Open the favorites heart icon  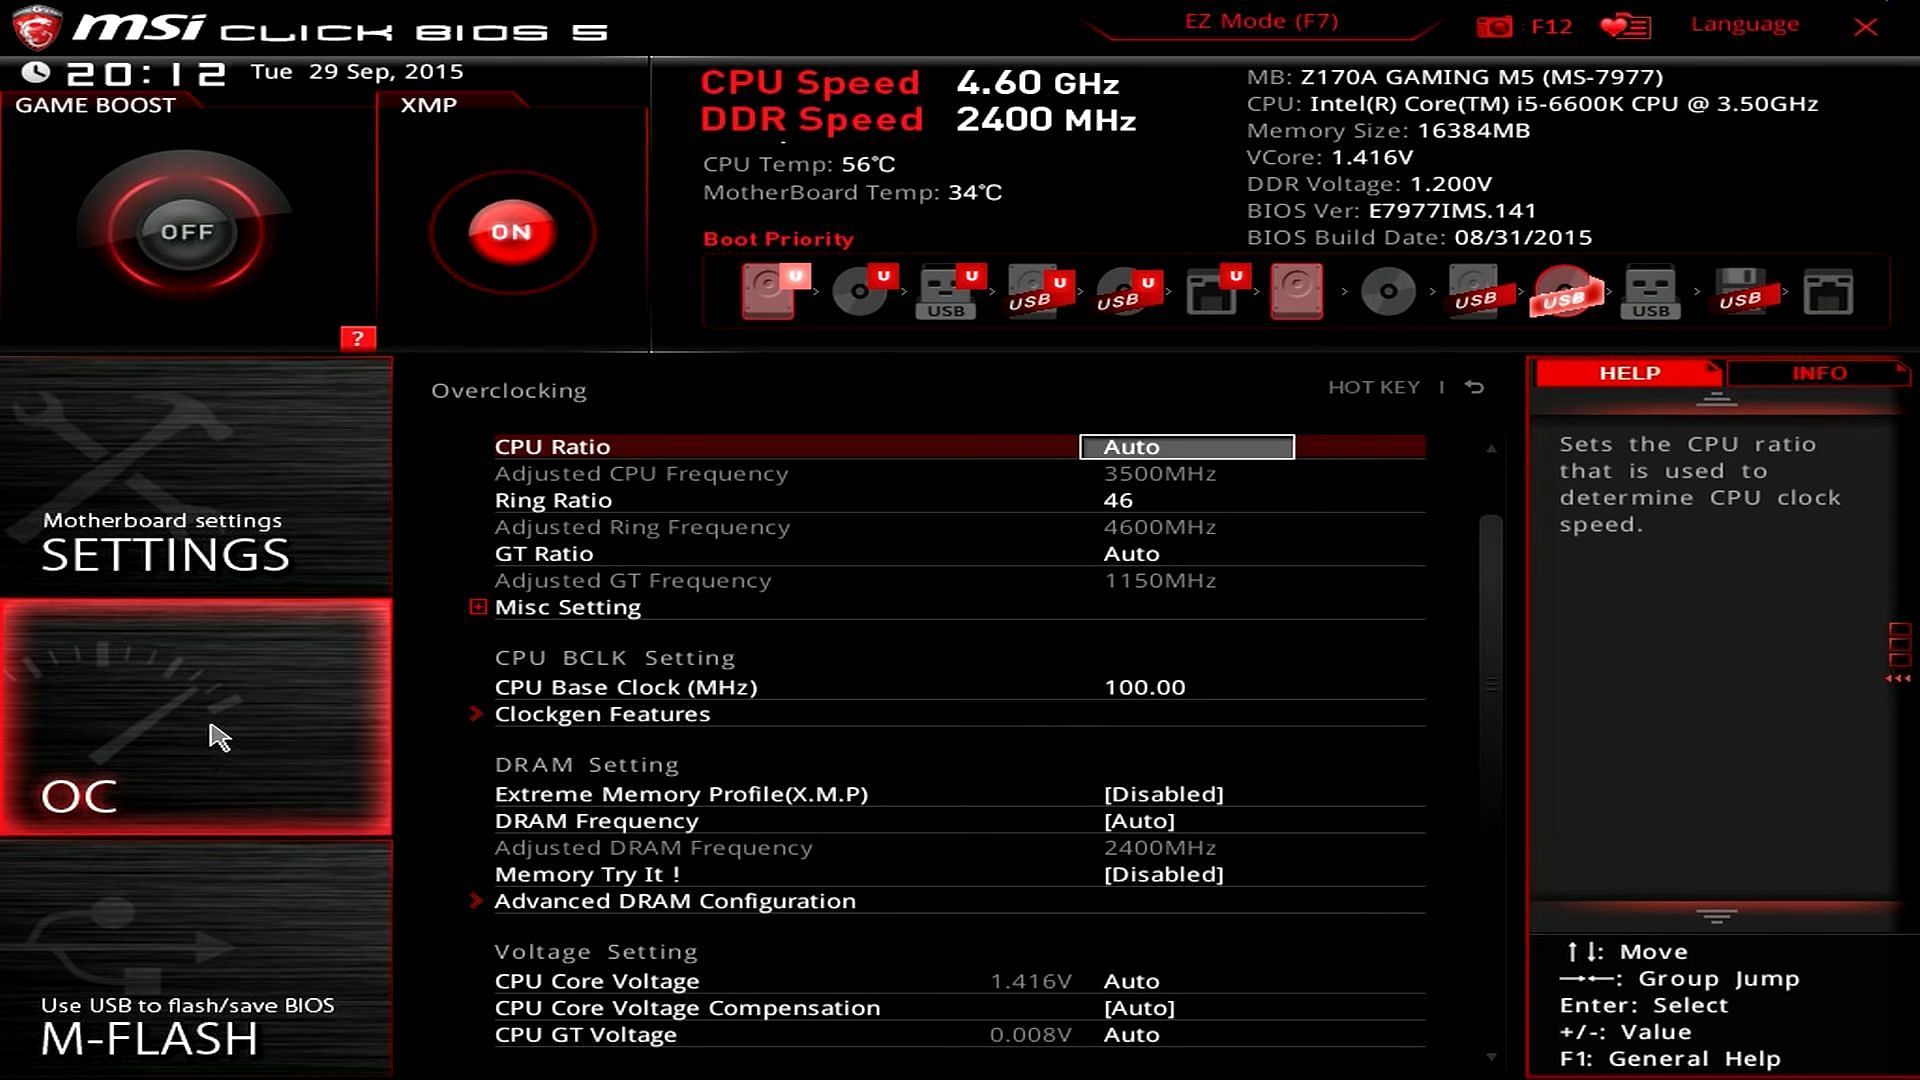click(1625, 27)
